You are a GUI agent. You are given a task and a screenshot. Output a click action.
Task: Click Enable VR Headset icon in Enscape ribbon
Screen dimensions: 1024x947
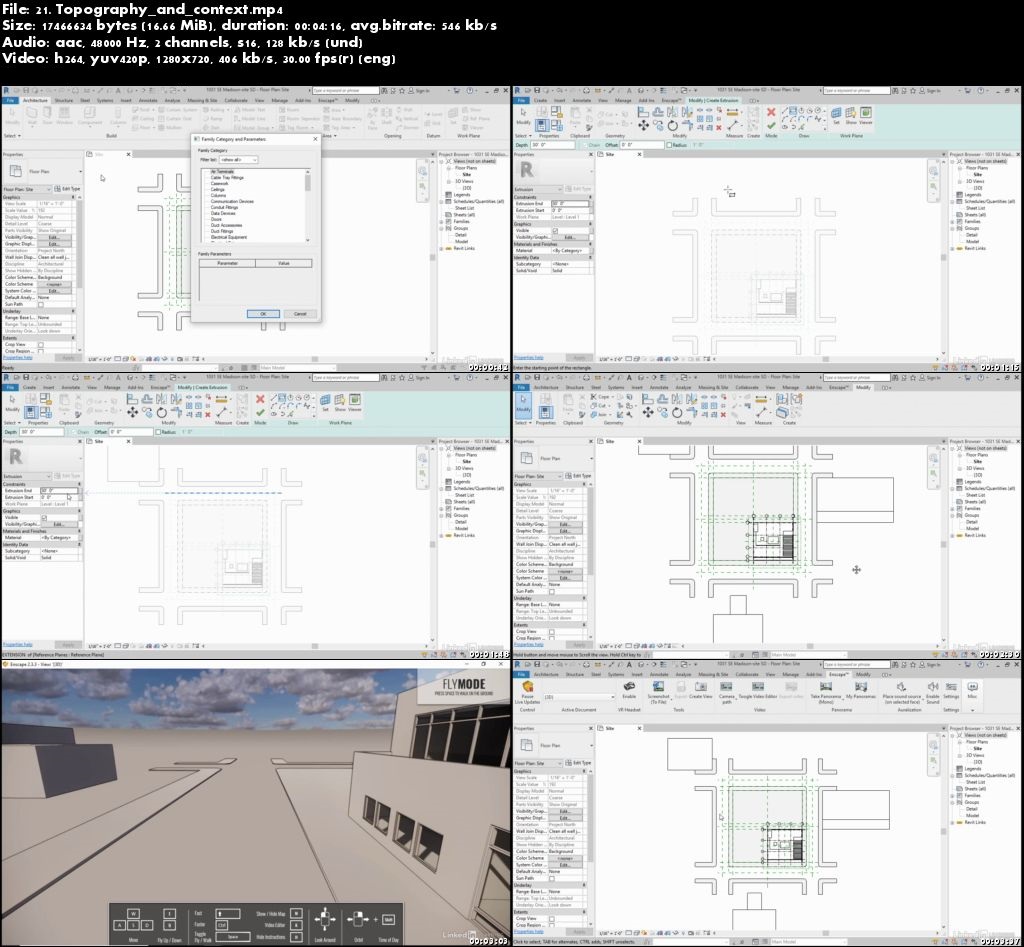pyautogui.click(x=630, y=690)
